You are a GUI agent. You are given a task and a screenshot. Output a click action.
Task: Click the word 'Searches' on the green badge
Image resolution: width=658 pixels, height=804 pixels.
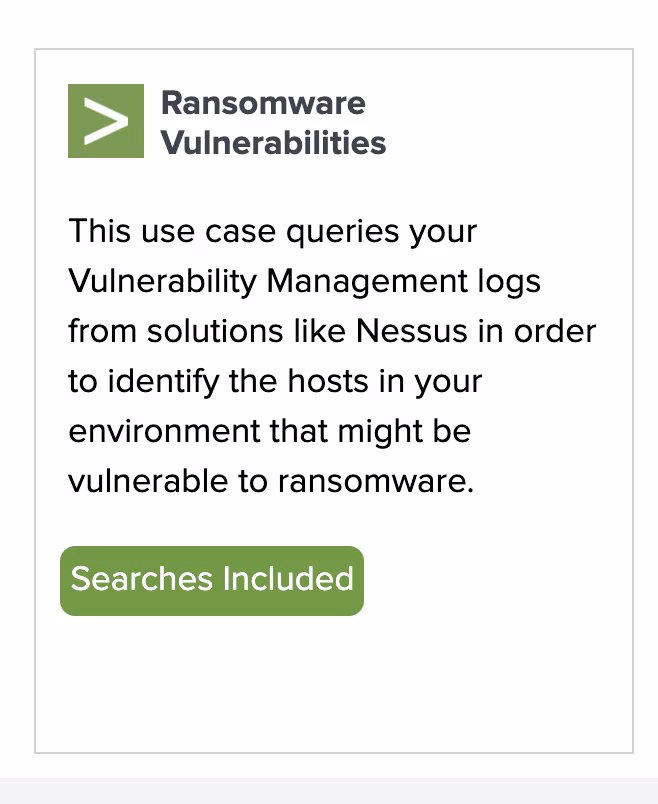point(142,579)
